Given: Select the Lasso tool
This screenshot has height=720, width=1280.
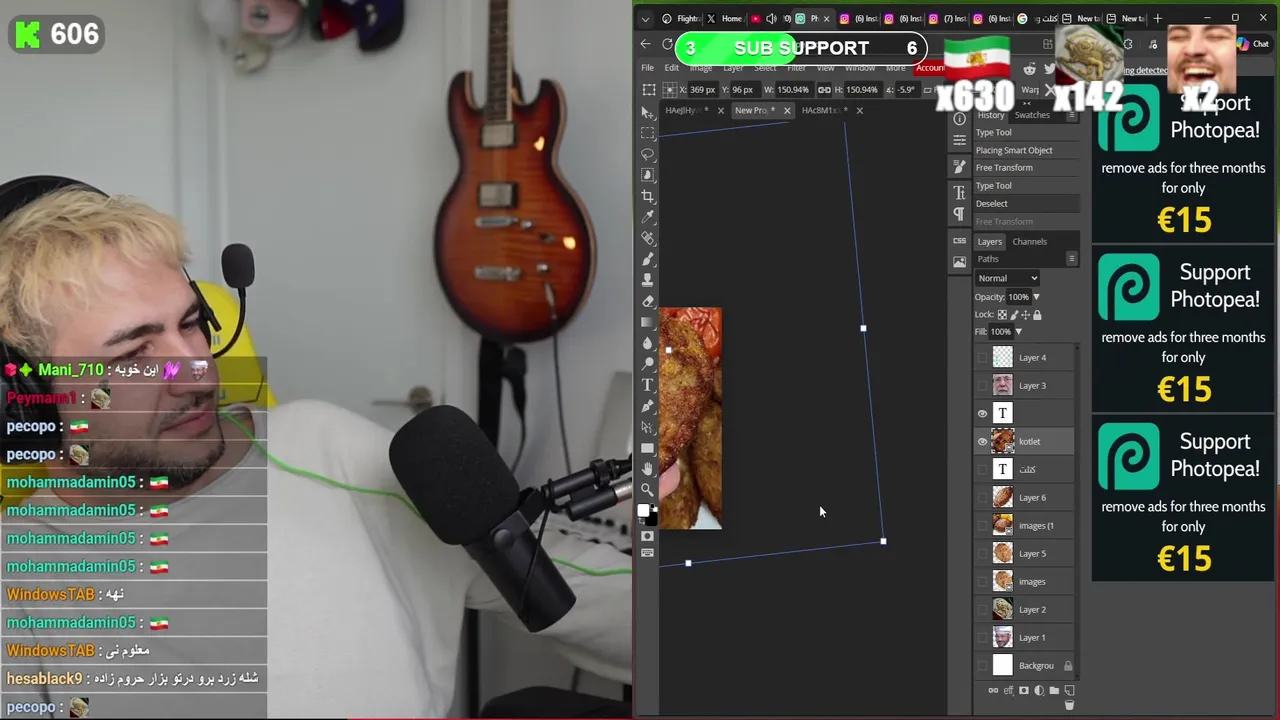Looking at the screenshot, I should pos(648,155).
